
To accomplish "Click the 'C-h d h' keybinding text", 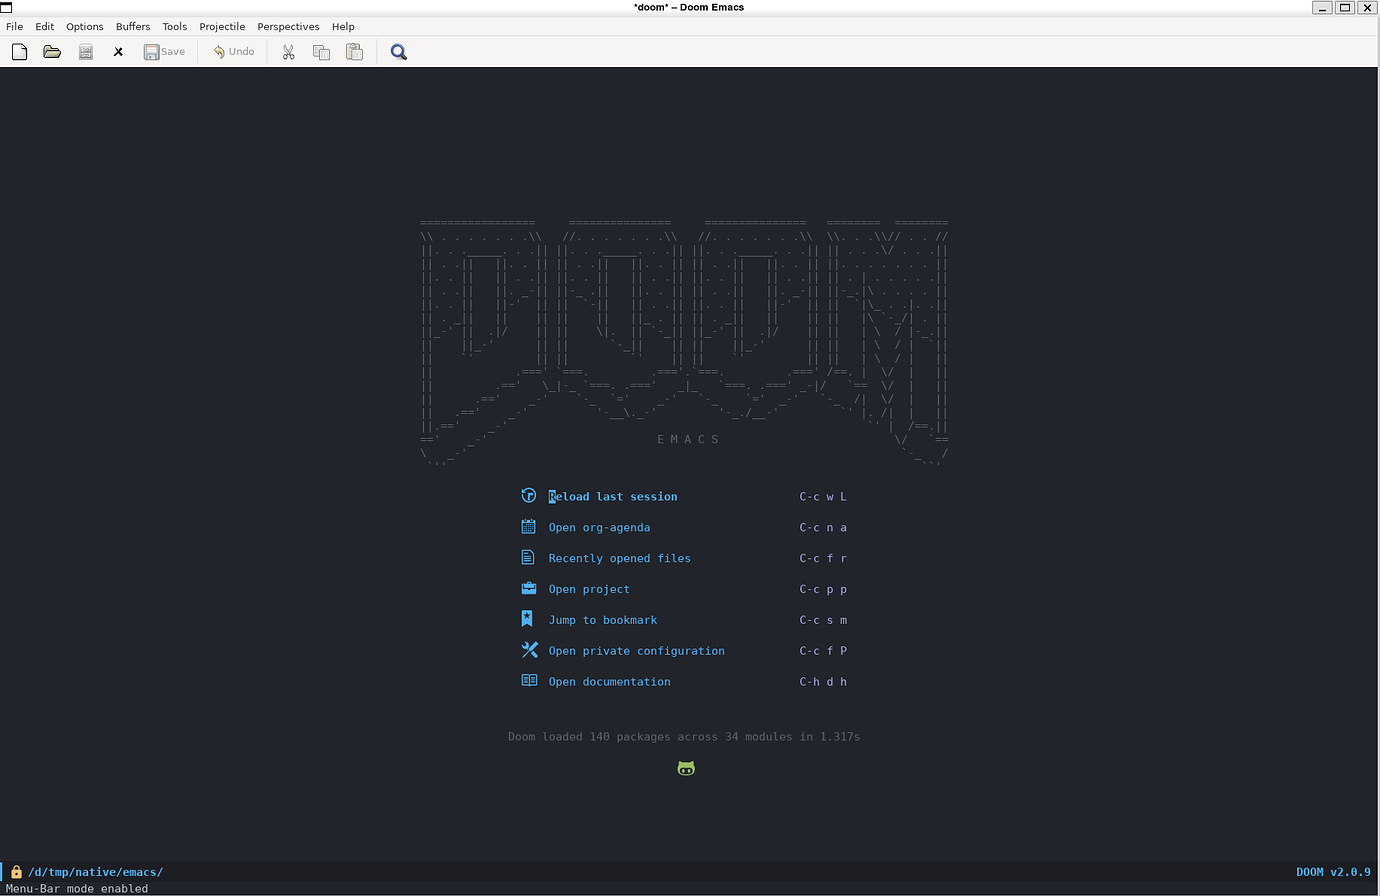I will coord(823,682).
